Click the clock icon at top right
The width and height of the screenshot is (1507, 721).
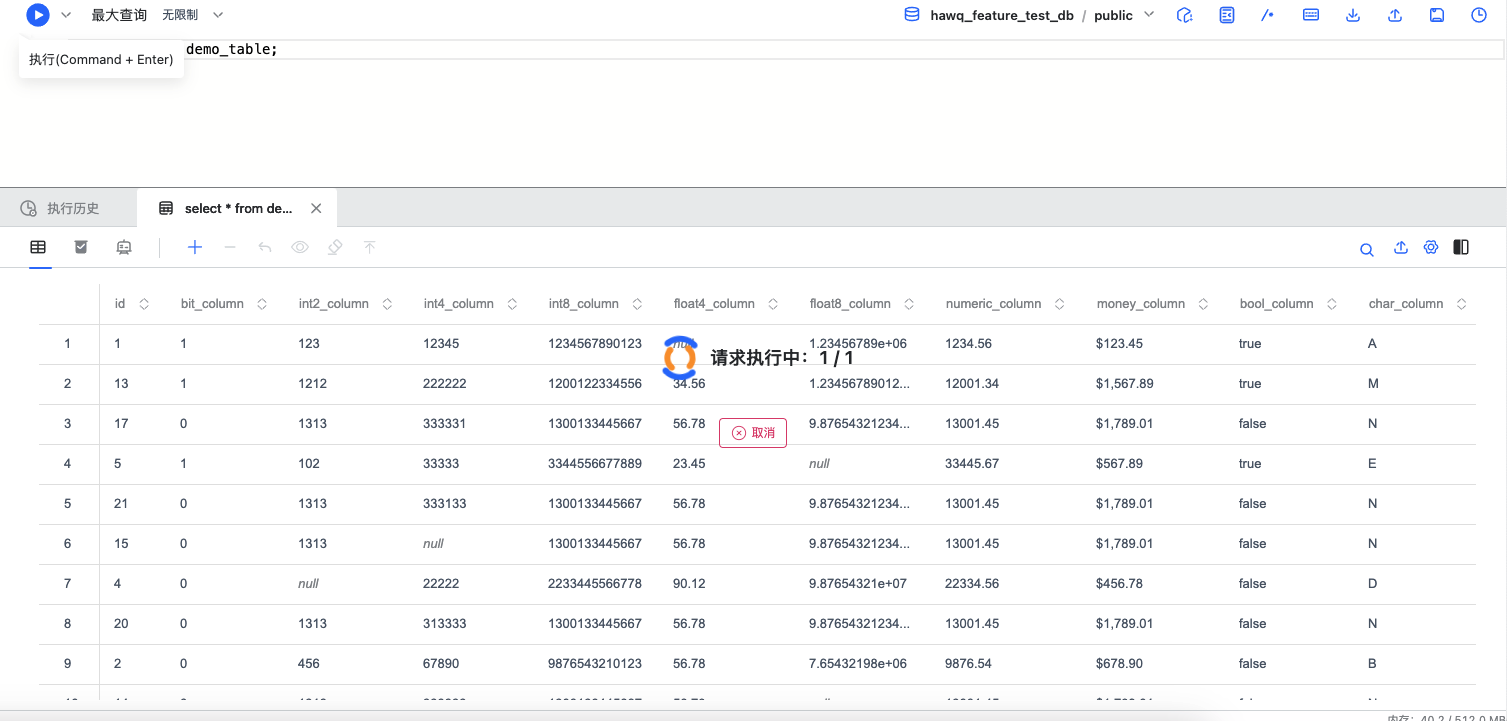[1479, 15]
